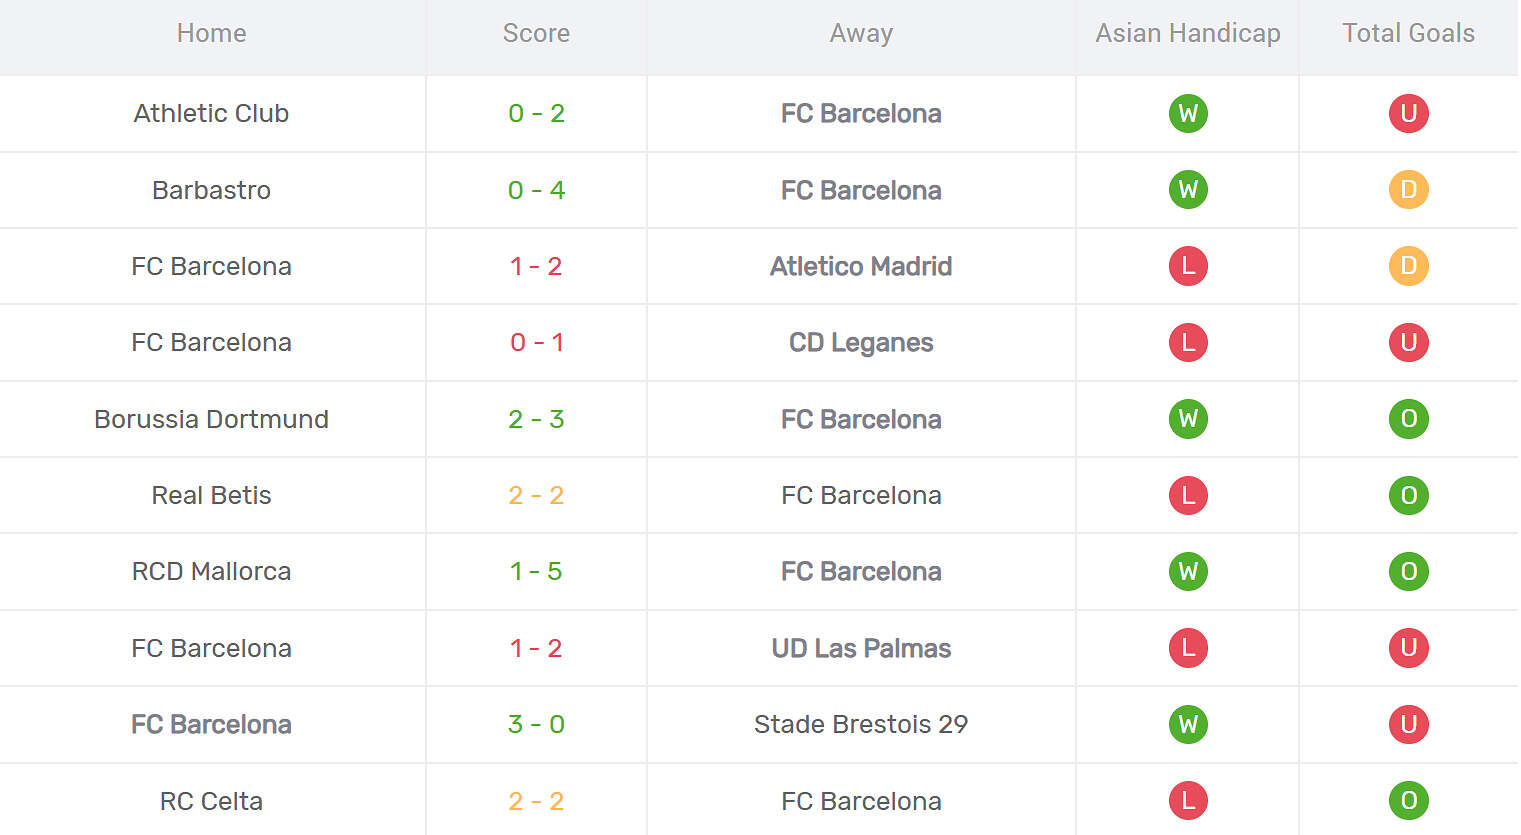Open the Borussia Dortmund team link
The image size is (1521, 835).
[x=211, y=419]
